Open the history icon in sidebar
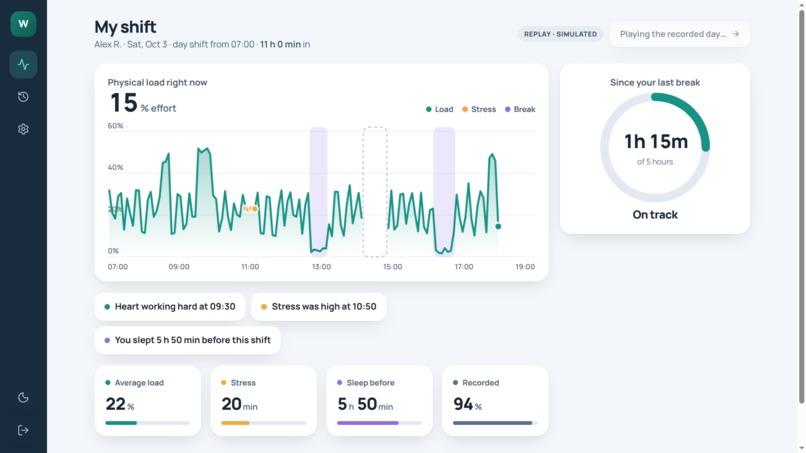The height and width of the screenshot is (453, 806). [x=23, y=97]
